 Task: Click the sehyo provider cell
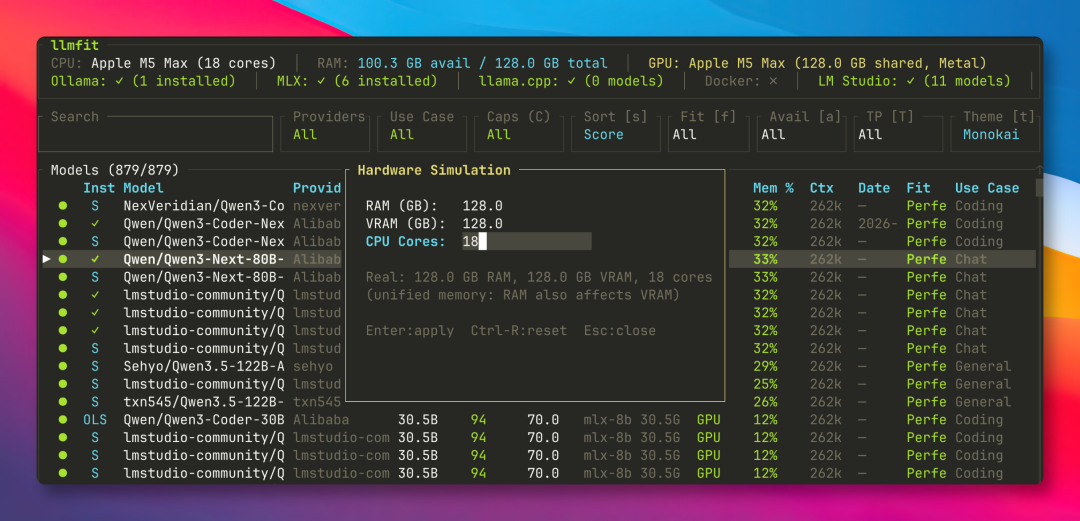point(313,366)
